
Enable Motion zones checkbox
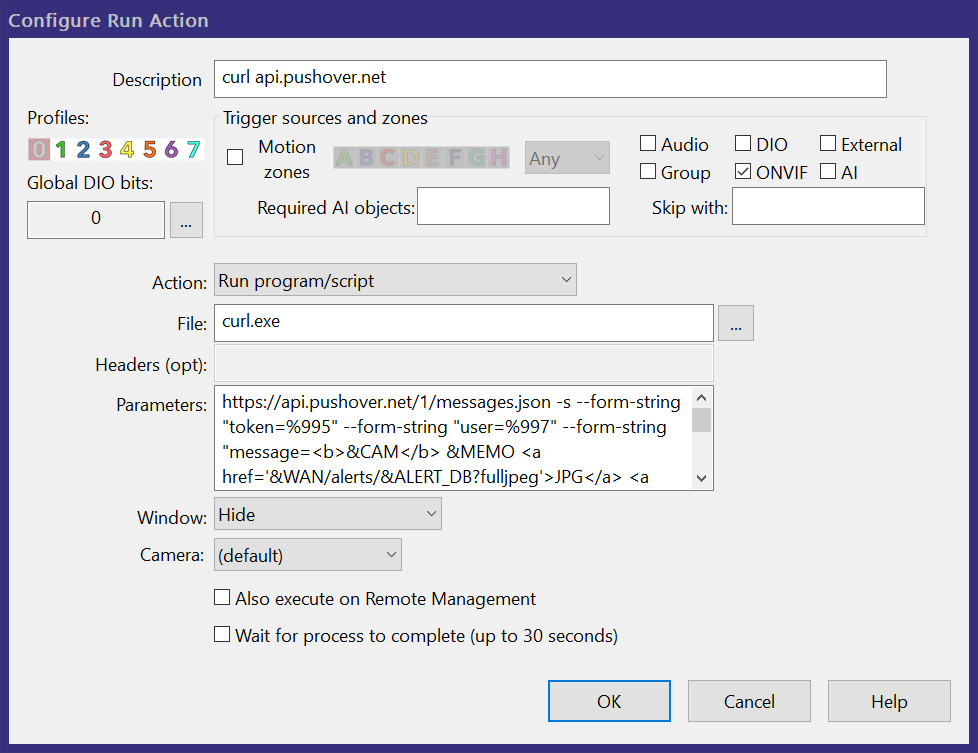235,158
